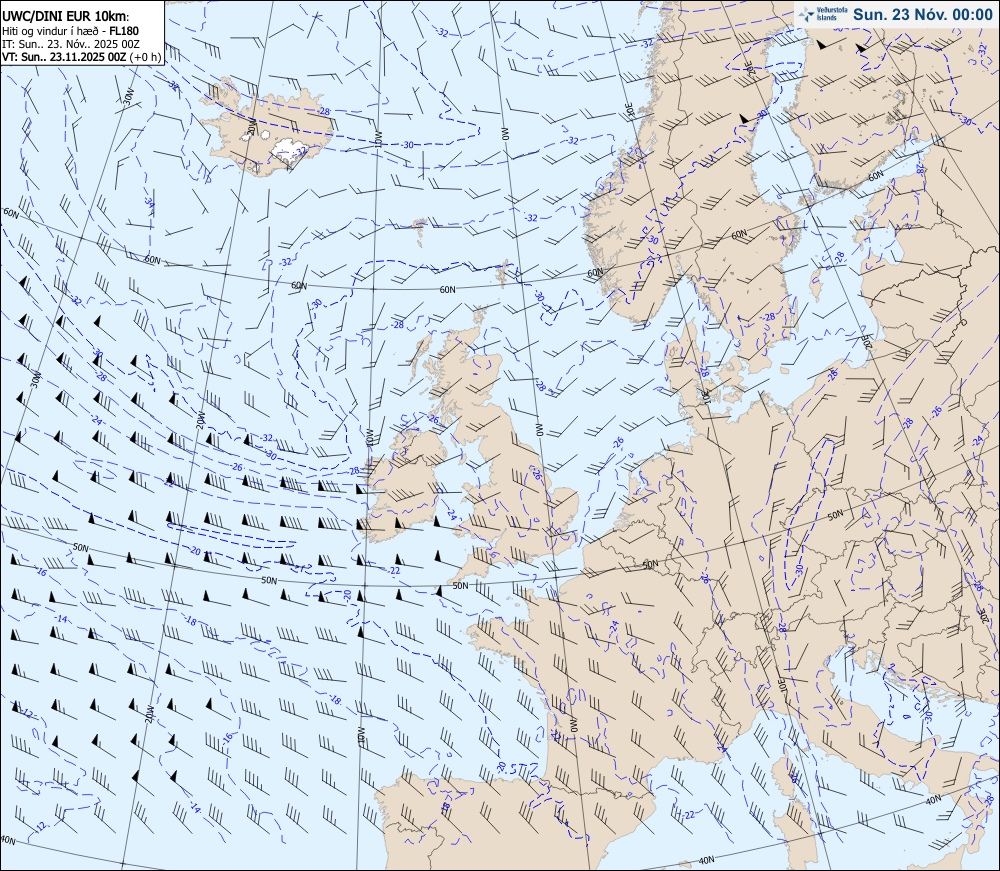
Task: Click the '0W' label over southwestern France
Action: (x=573, y=726)
